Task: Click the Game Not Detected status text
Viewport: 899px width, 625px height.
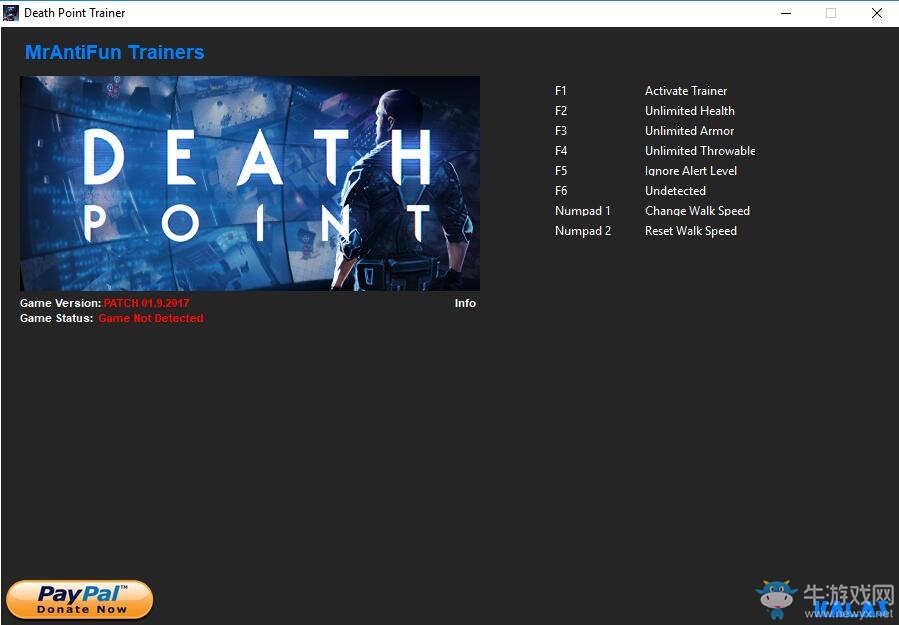Action: click(151, 318)
